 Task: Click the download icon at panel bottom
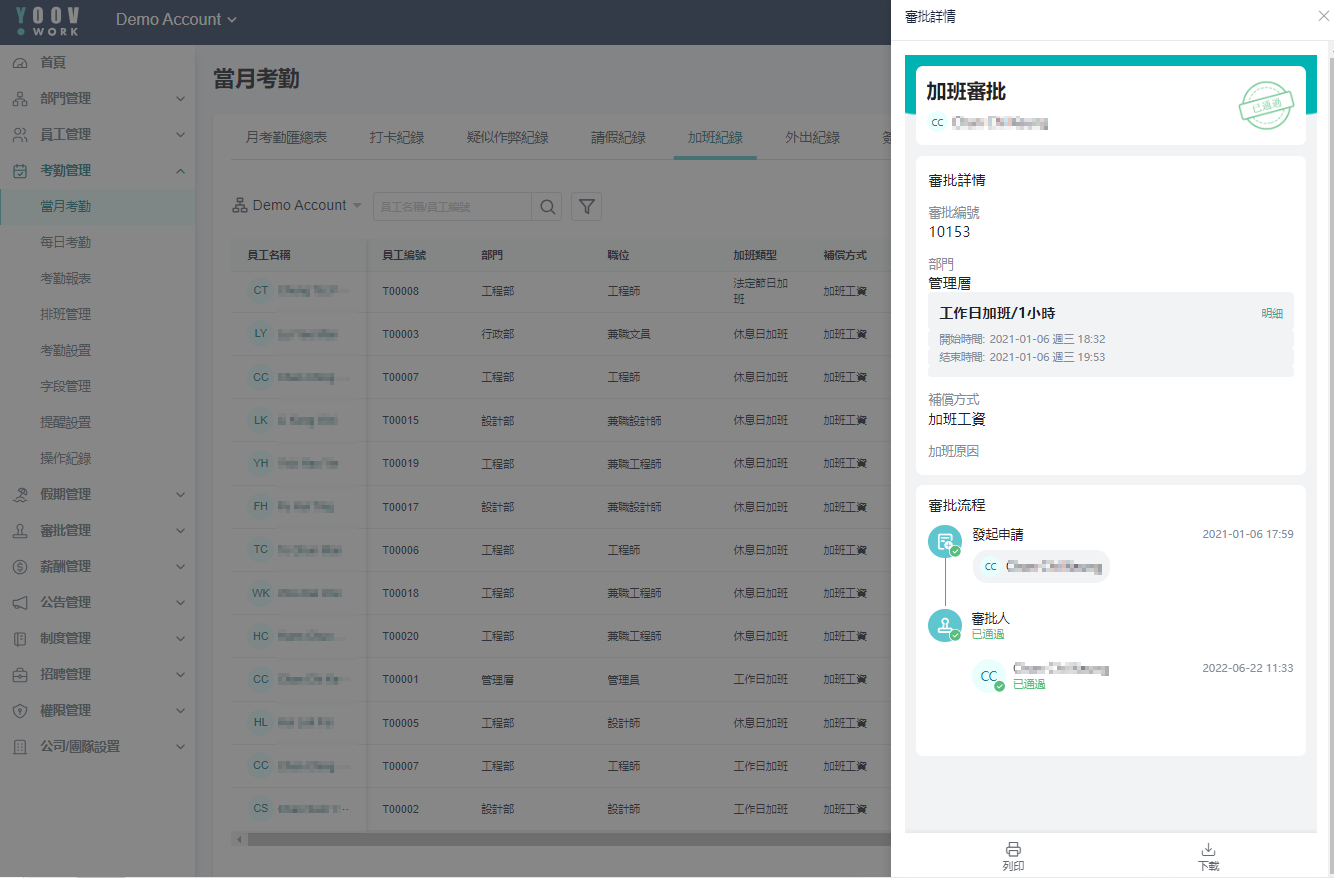coord(1208,850)
